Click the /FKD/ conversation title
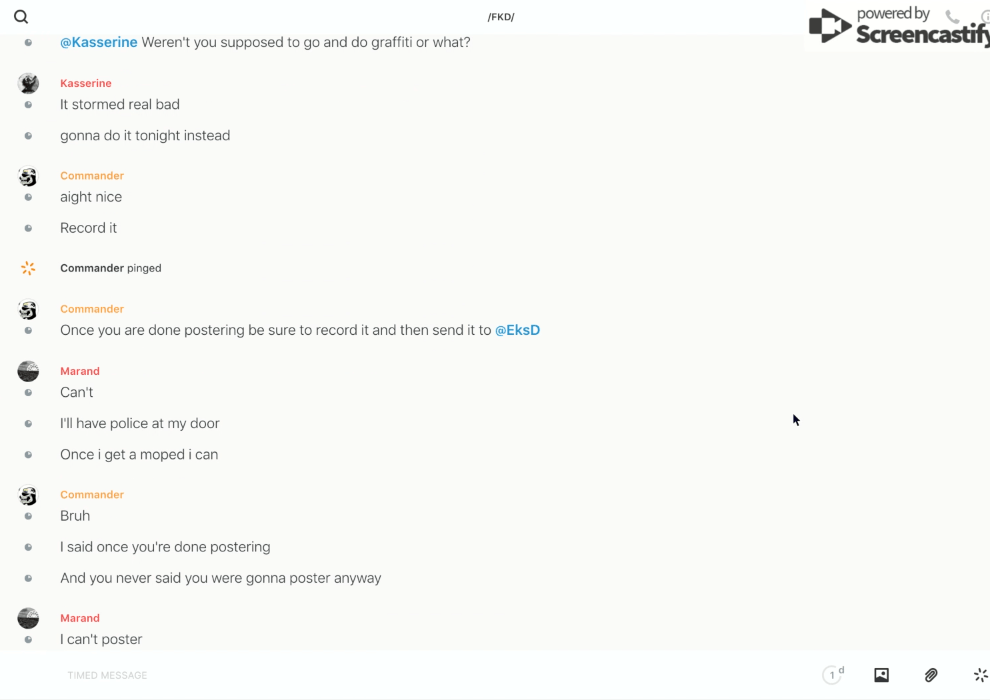The image size is (990, 700). point(501,17)
